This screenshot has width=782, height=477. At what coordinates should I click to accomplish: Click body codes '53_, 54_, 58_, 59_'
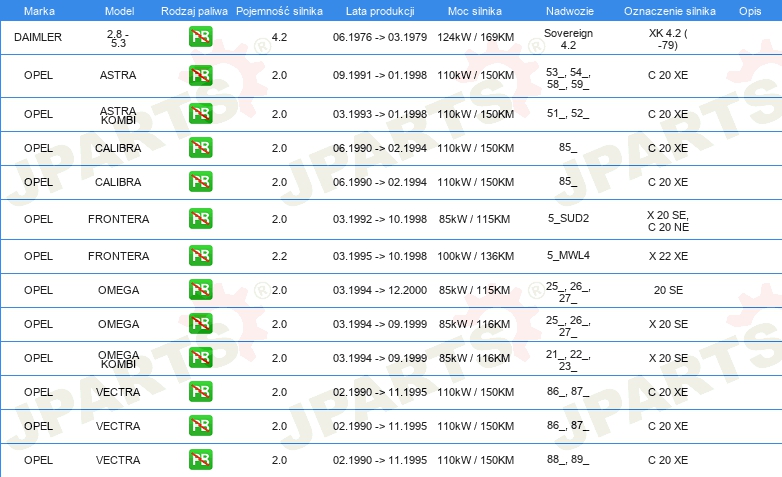(x=568, y=78)
